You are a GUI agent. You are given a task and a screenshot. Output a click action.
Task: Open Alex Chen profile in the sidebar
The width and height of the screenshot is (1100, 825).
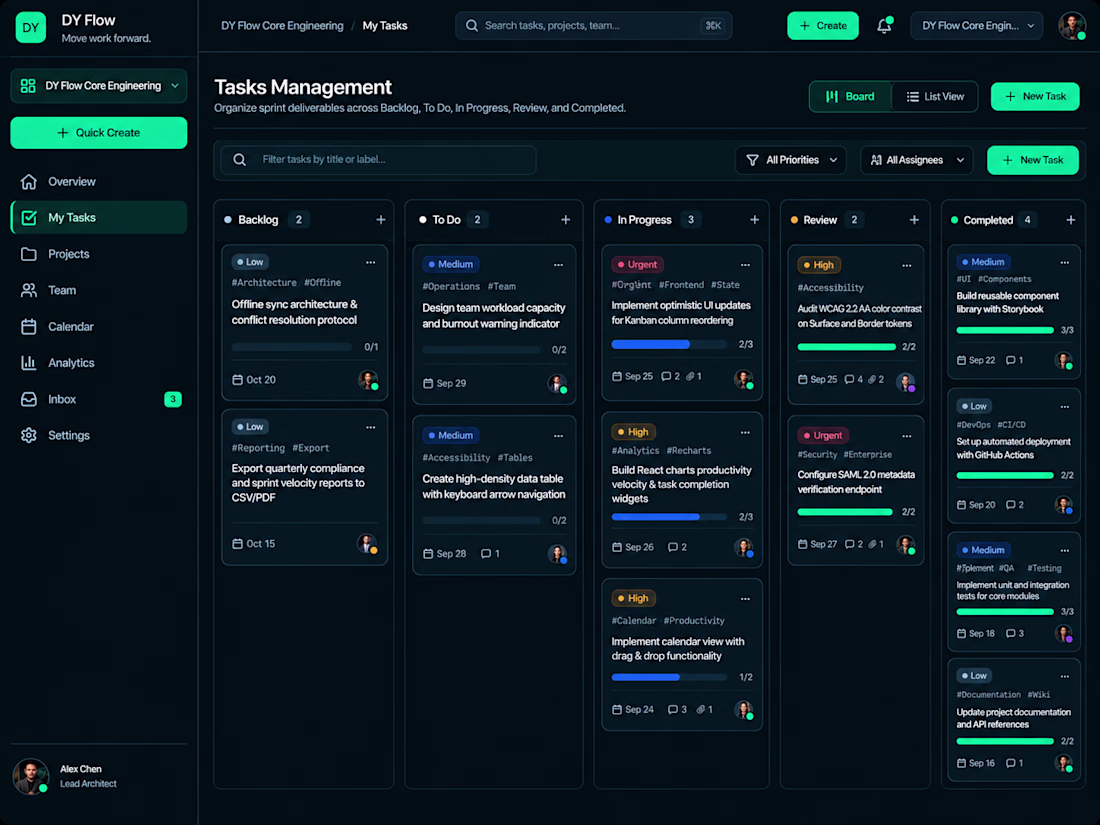[x=99, y=776]
